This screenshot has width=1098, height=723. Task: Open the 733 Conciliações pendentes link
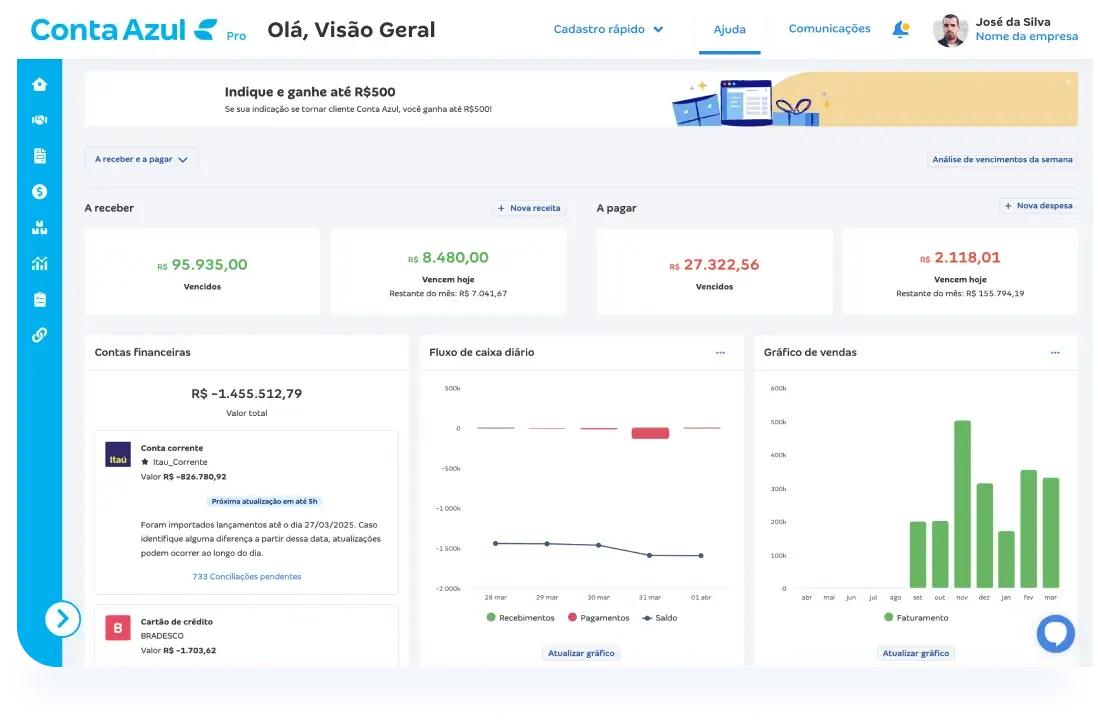coord(246,576)
